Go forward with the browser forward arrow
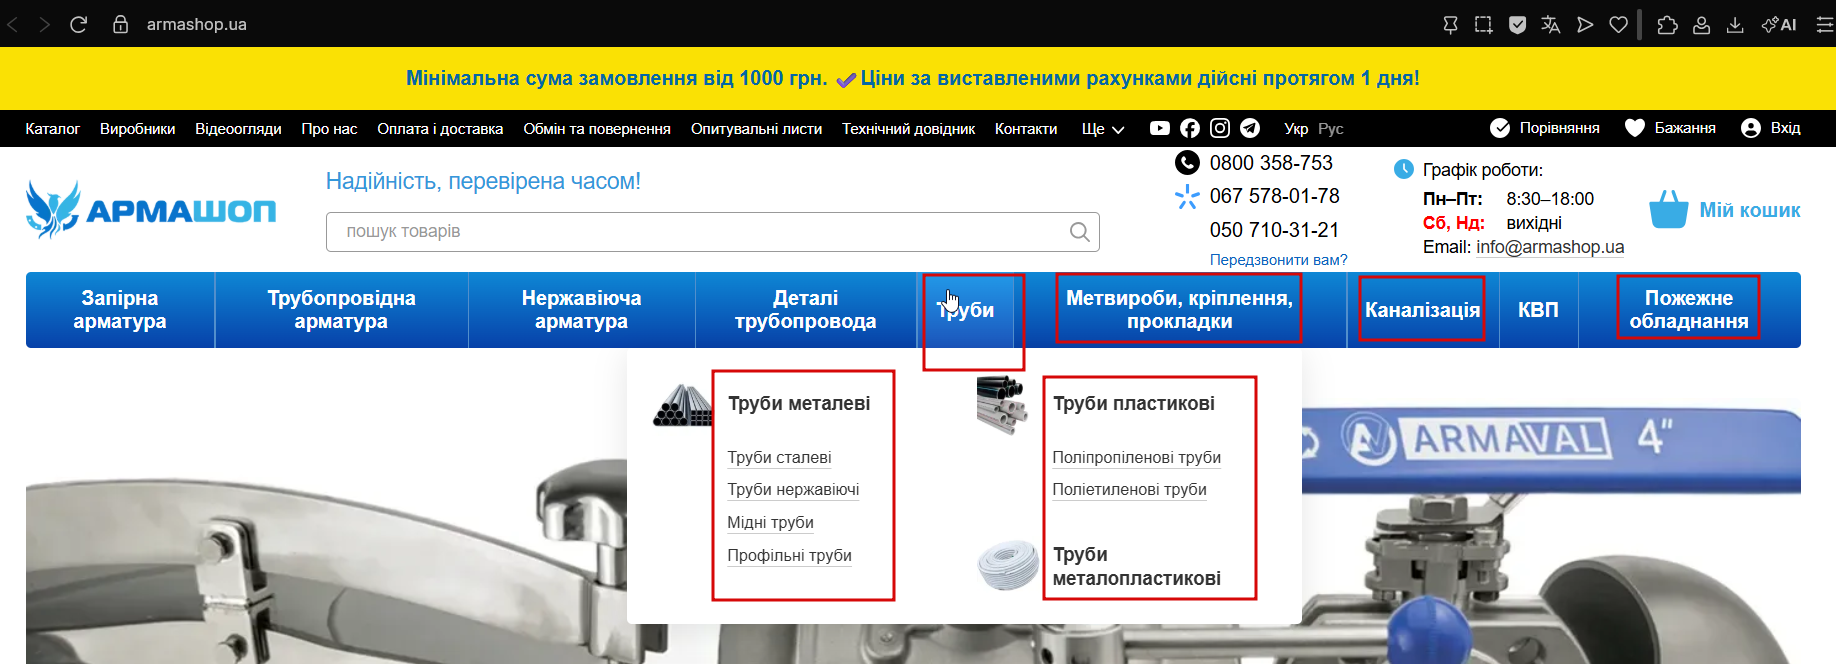1836x664 pixels. coord(44,24)
